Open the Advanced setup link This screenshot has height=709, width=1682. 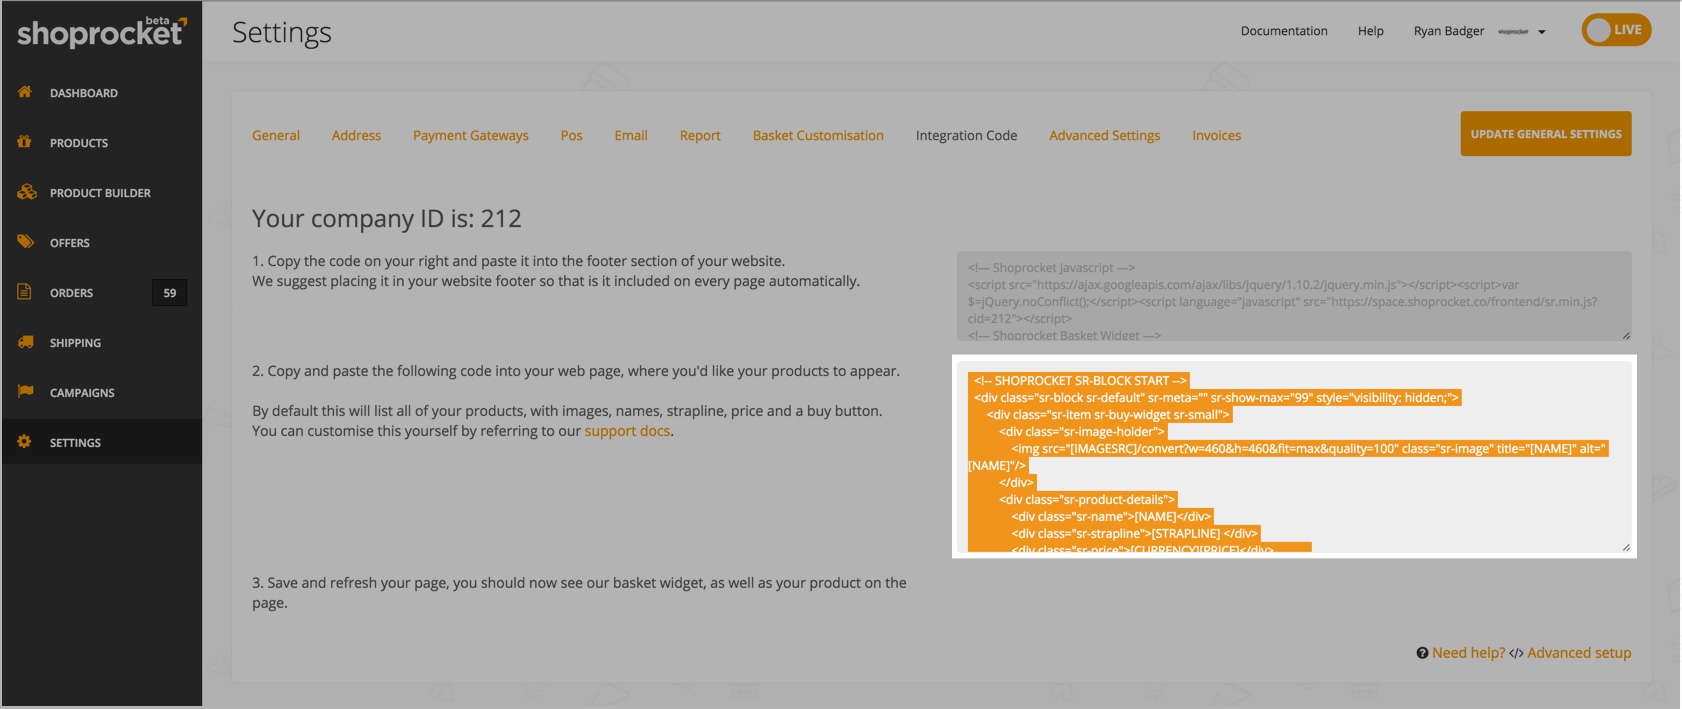tap(1579, 653)
